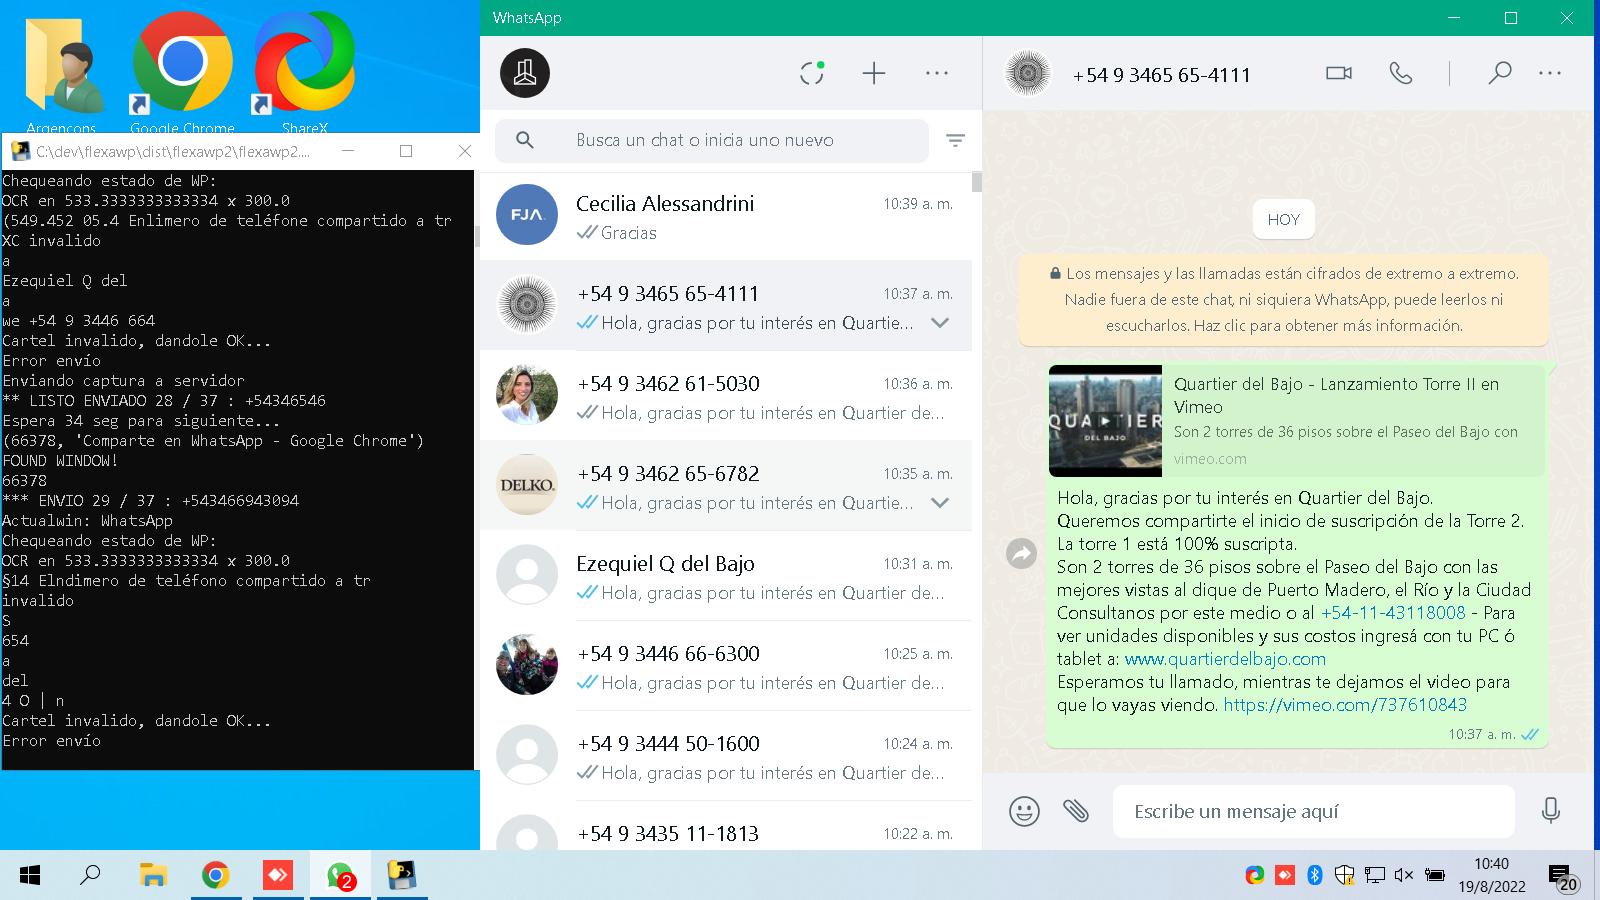Open Windows Start menu

[x=30, y=876]
